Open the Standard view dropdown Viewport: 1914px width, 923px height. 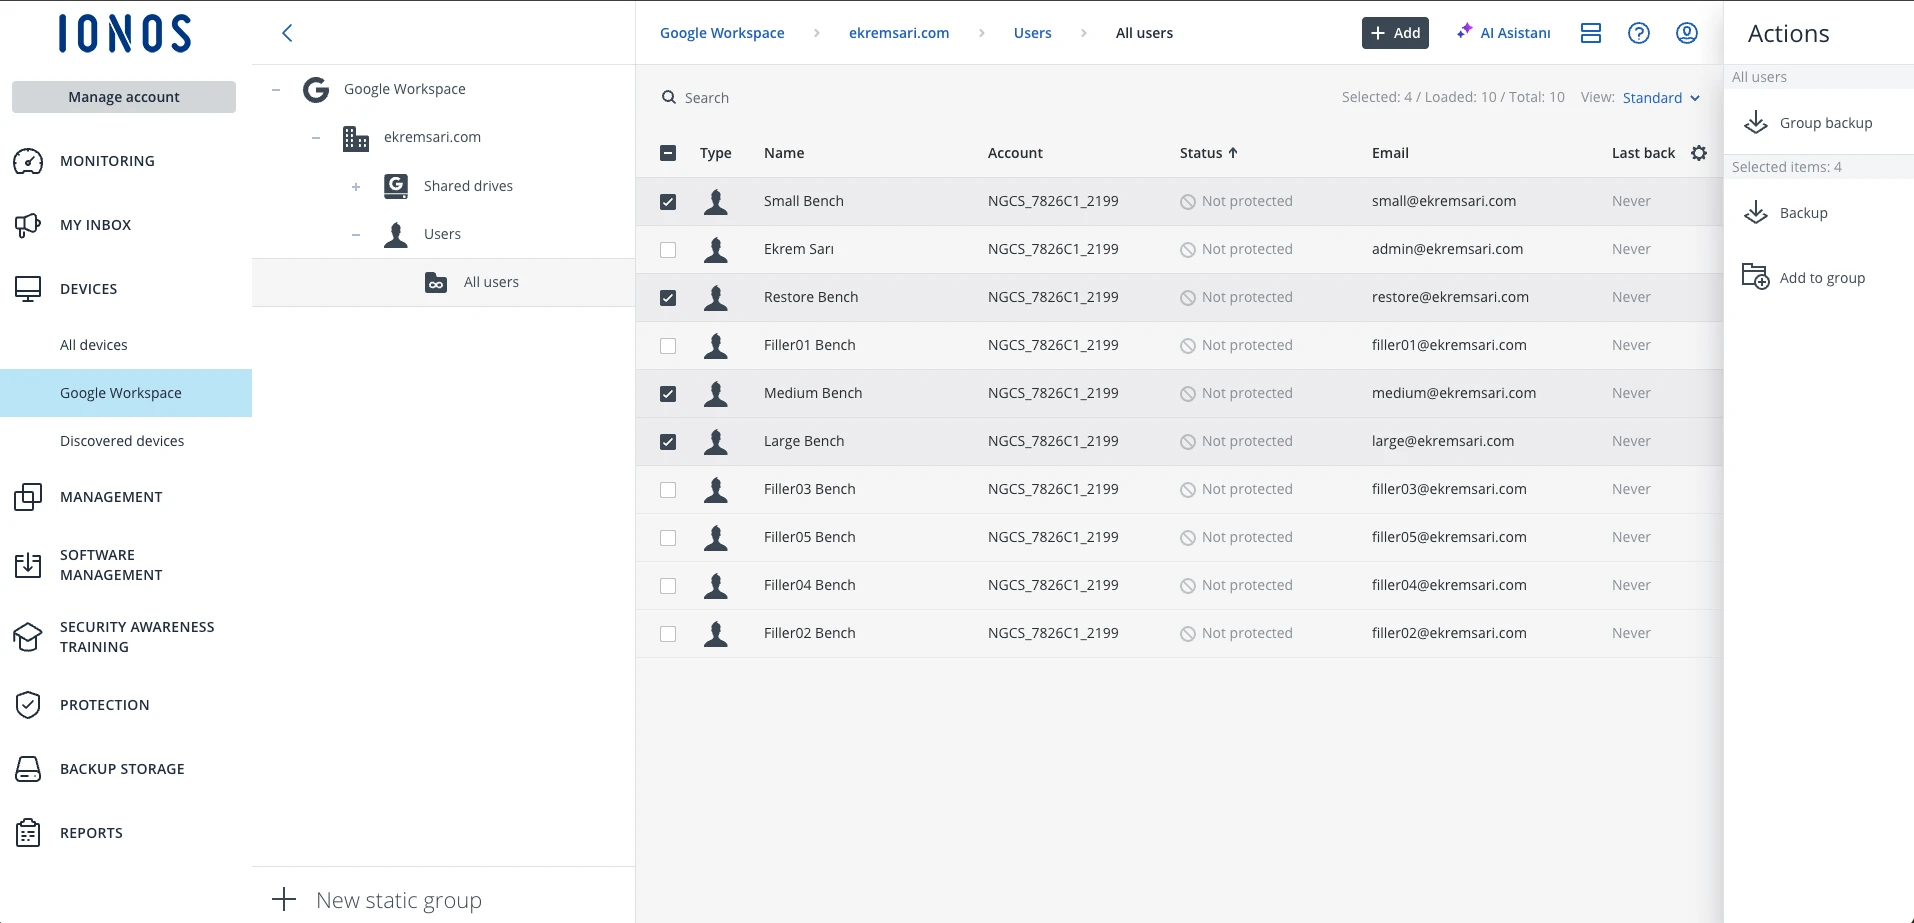[x=1661, y=98]
